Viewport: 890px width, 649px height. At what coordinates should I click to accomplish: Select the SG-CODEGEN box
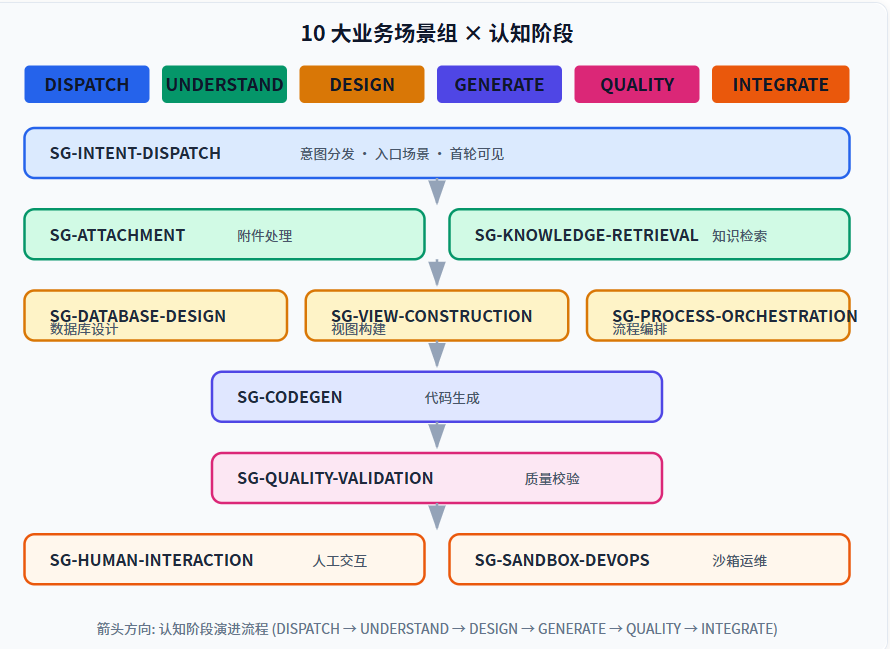tap(436, 397)
